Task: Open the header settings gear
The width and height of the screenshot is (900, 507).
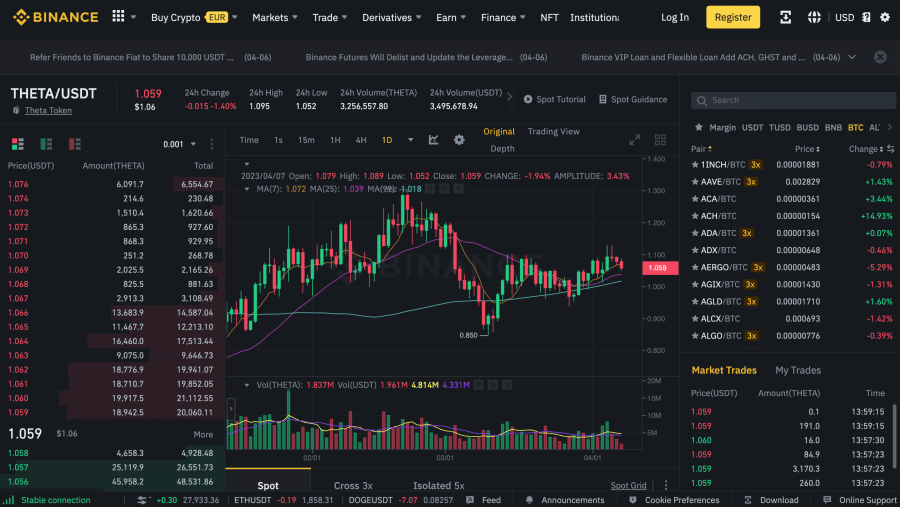Action: point(885,17)
